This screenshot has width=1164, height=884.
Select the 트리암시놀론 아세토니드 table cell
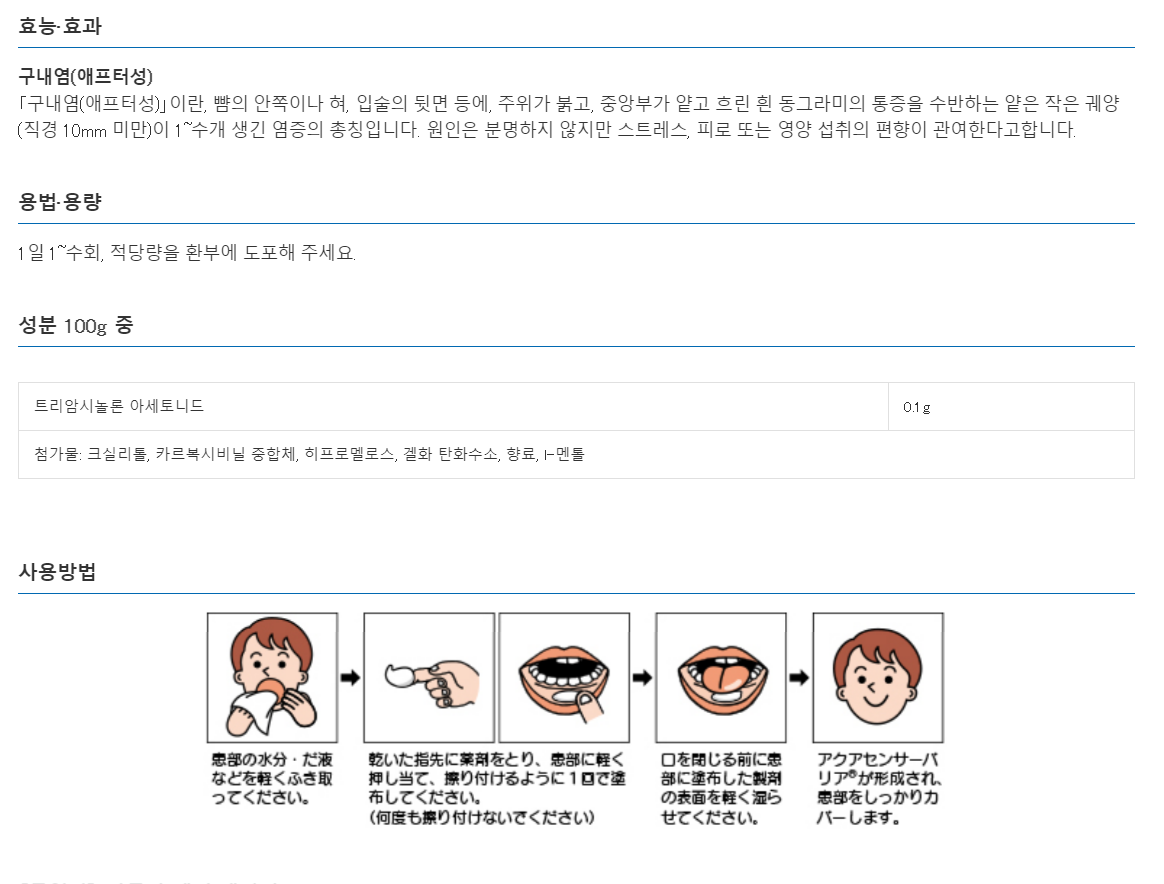pyautogui.click(x=120, y=406)
